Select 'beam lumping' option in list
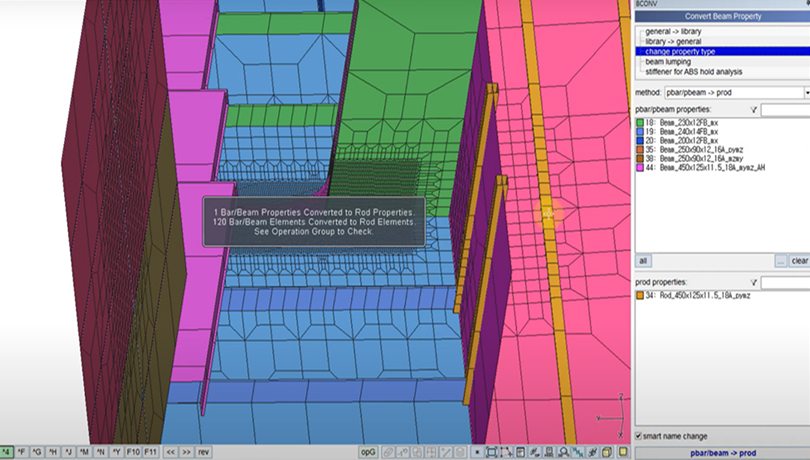This screenshot has width=810, height=460. (x=668, y=61)
